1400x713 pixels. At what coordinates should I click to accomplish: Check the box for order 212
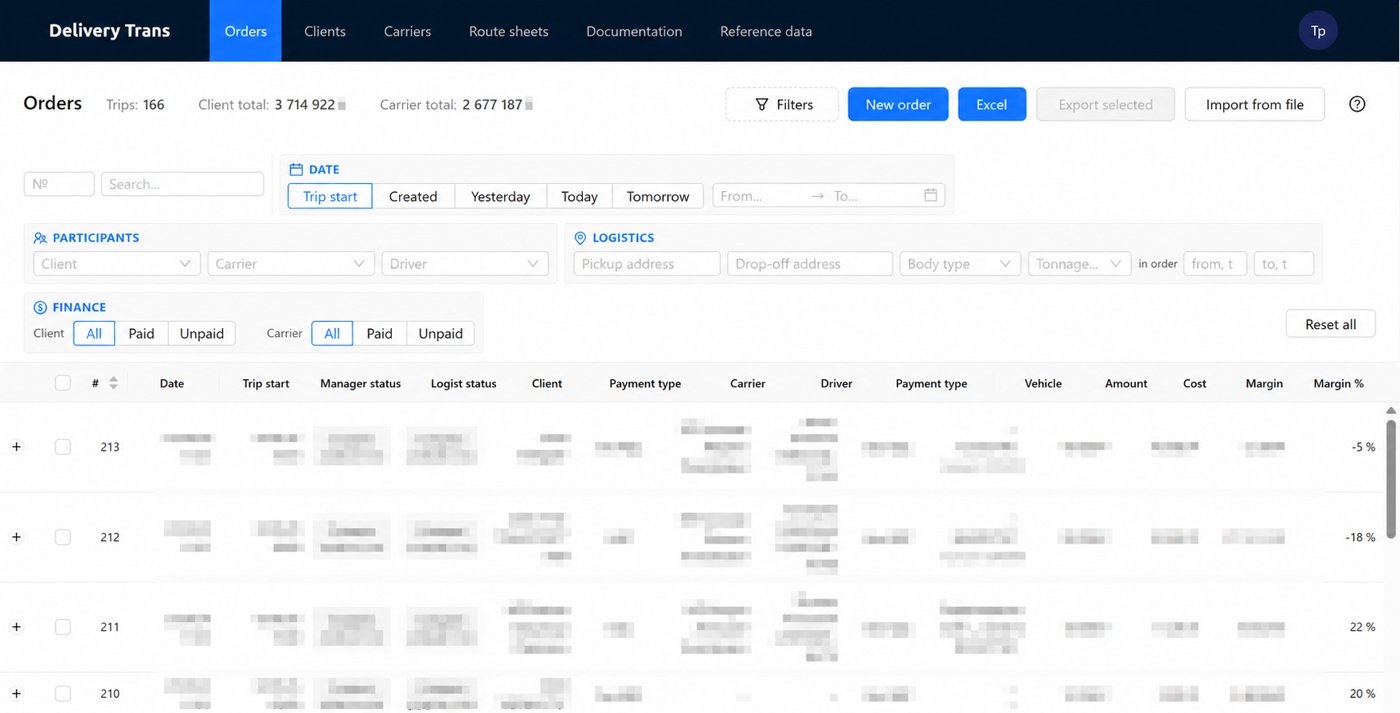(x=63, y=537)
